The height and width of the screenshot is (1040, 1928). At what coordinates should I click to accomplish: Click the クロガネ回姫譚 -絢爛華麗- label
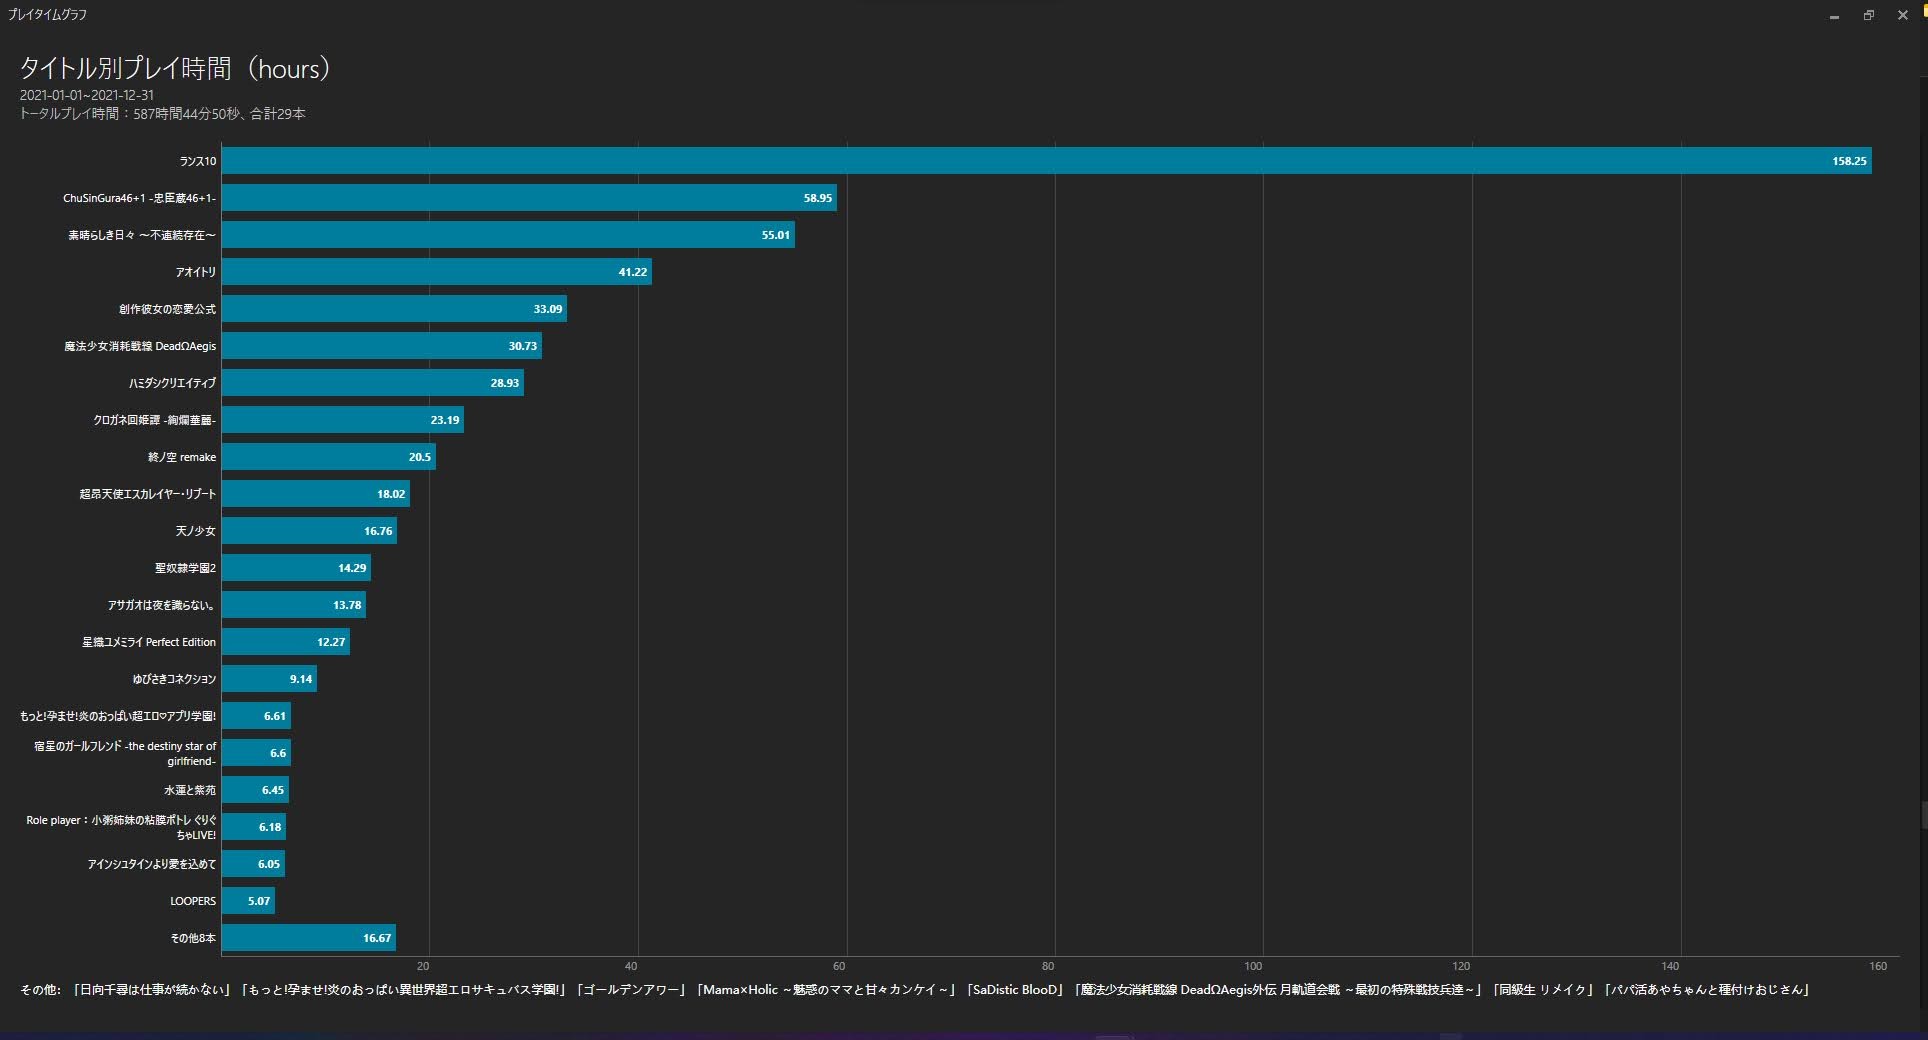(x=155, y=420)
